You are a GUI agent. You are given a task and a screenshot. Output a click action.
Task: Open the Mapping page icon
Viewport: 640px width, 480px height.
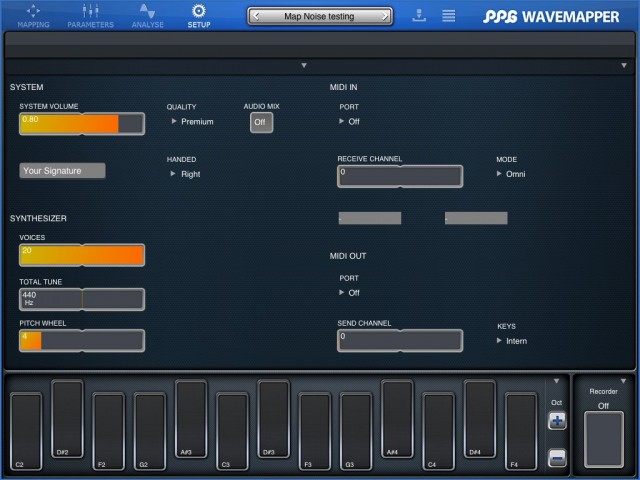pos(33,12)
